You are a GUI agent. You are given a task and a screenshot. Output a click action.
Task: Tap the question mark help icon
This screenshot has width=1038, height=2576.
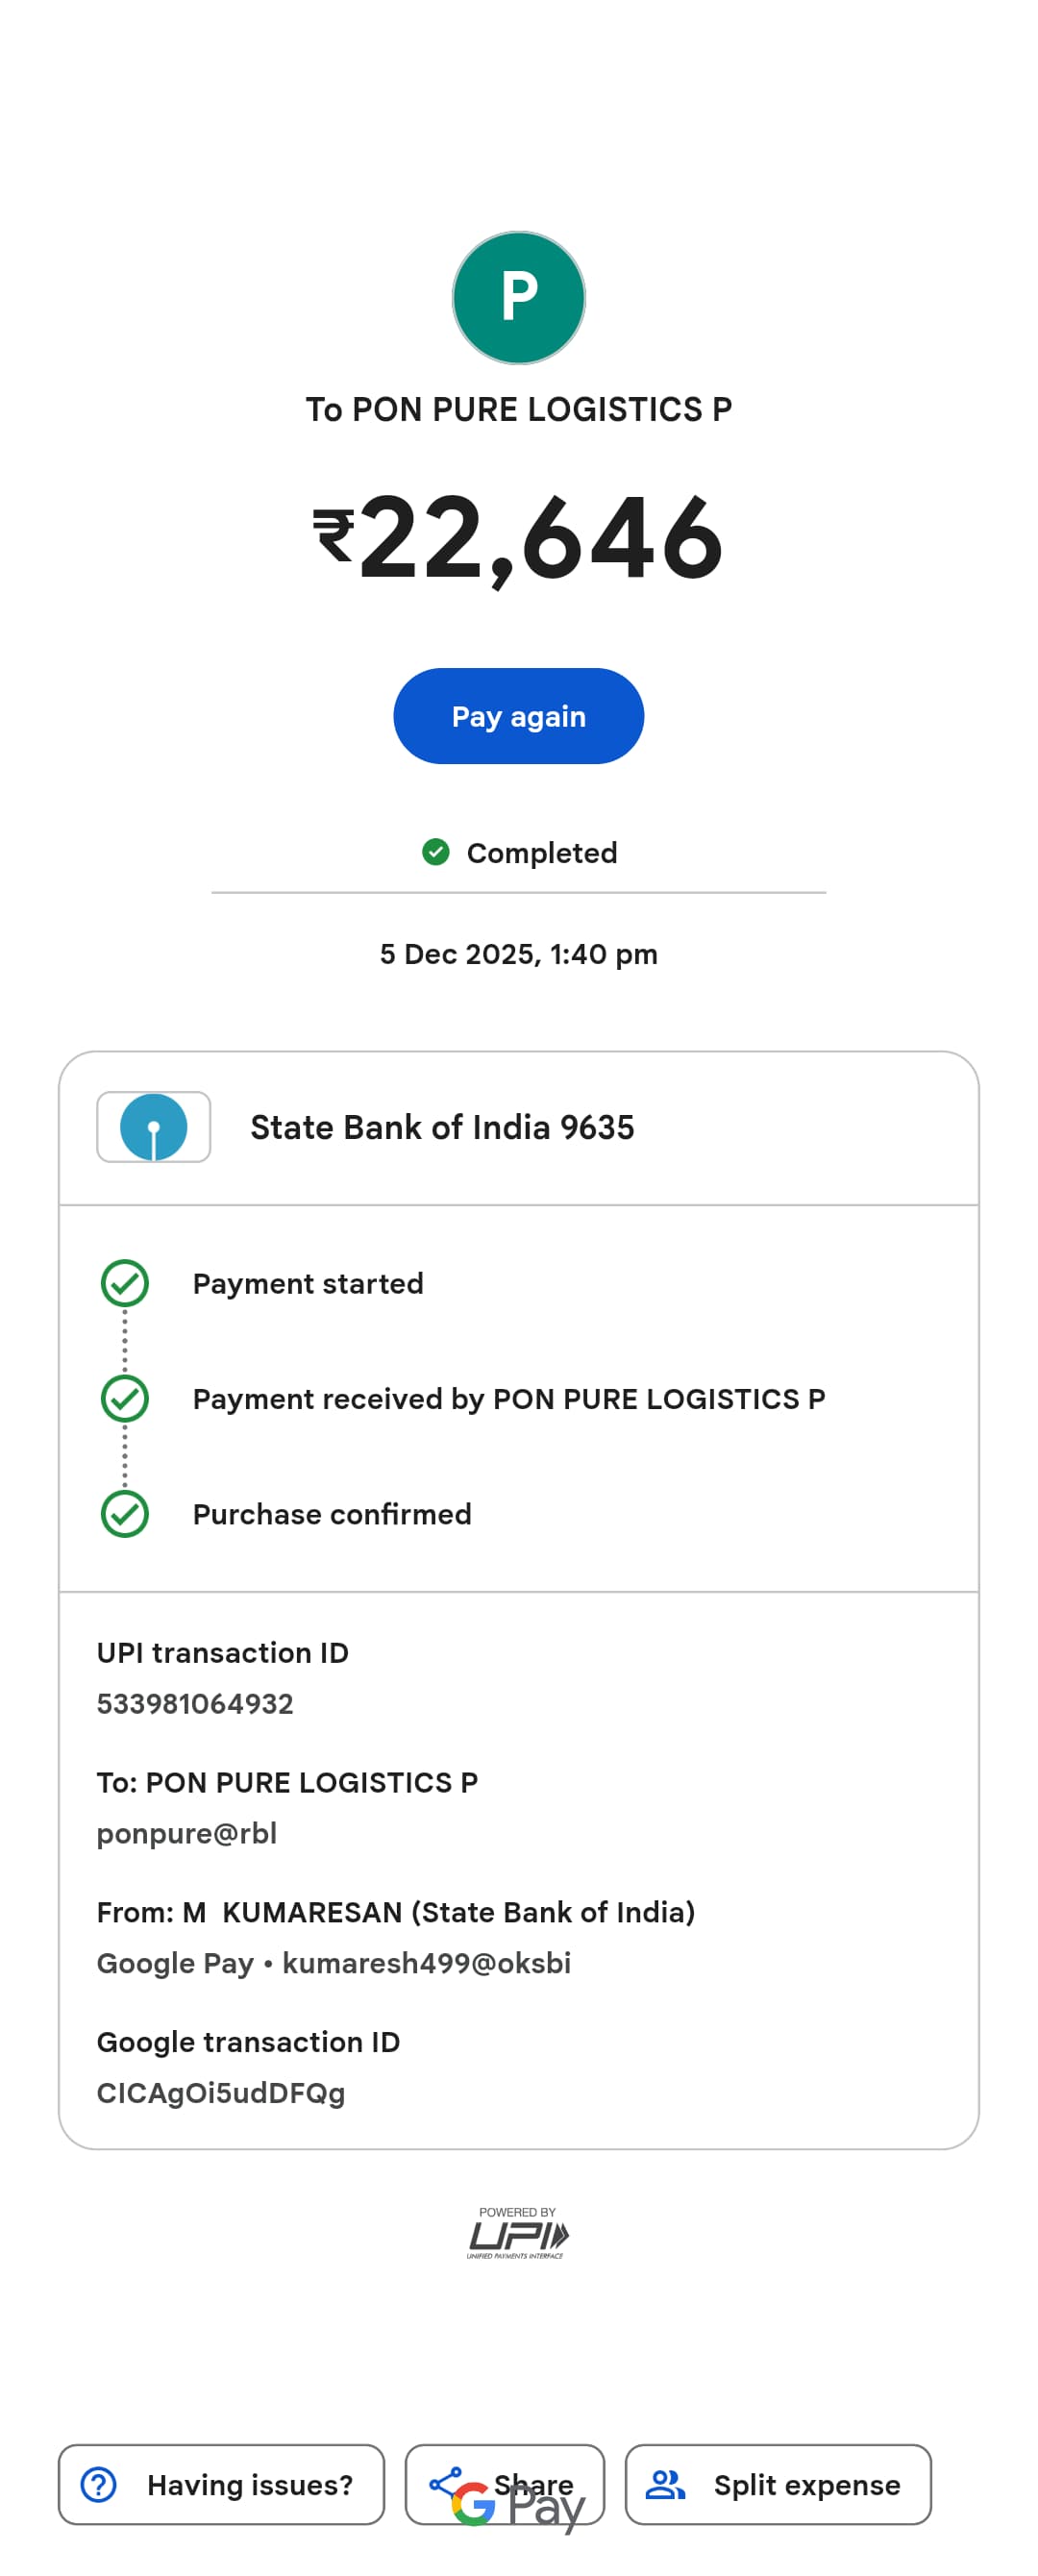point(99,2484)
